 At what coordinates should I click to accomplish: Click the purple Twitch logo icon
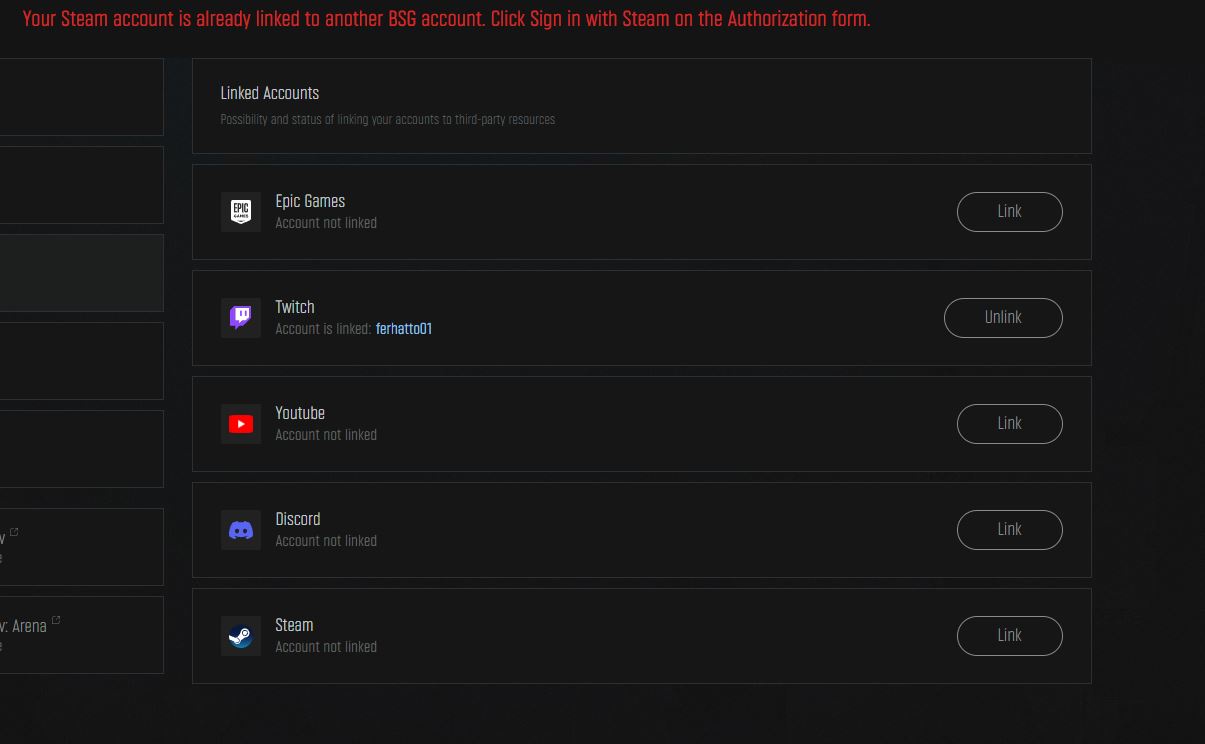(240, 318)
